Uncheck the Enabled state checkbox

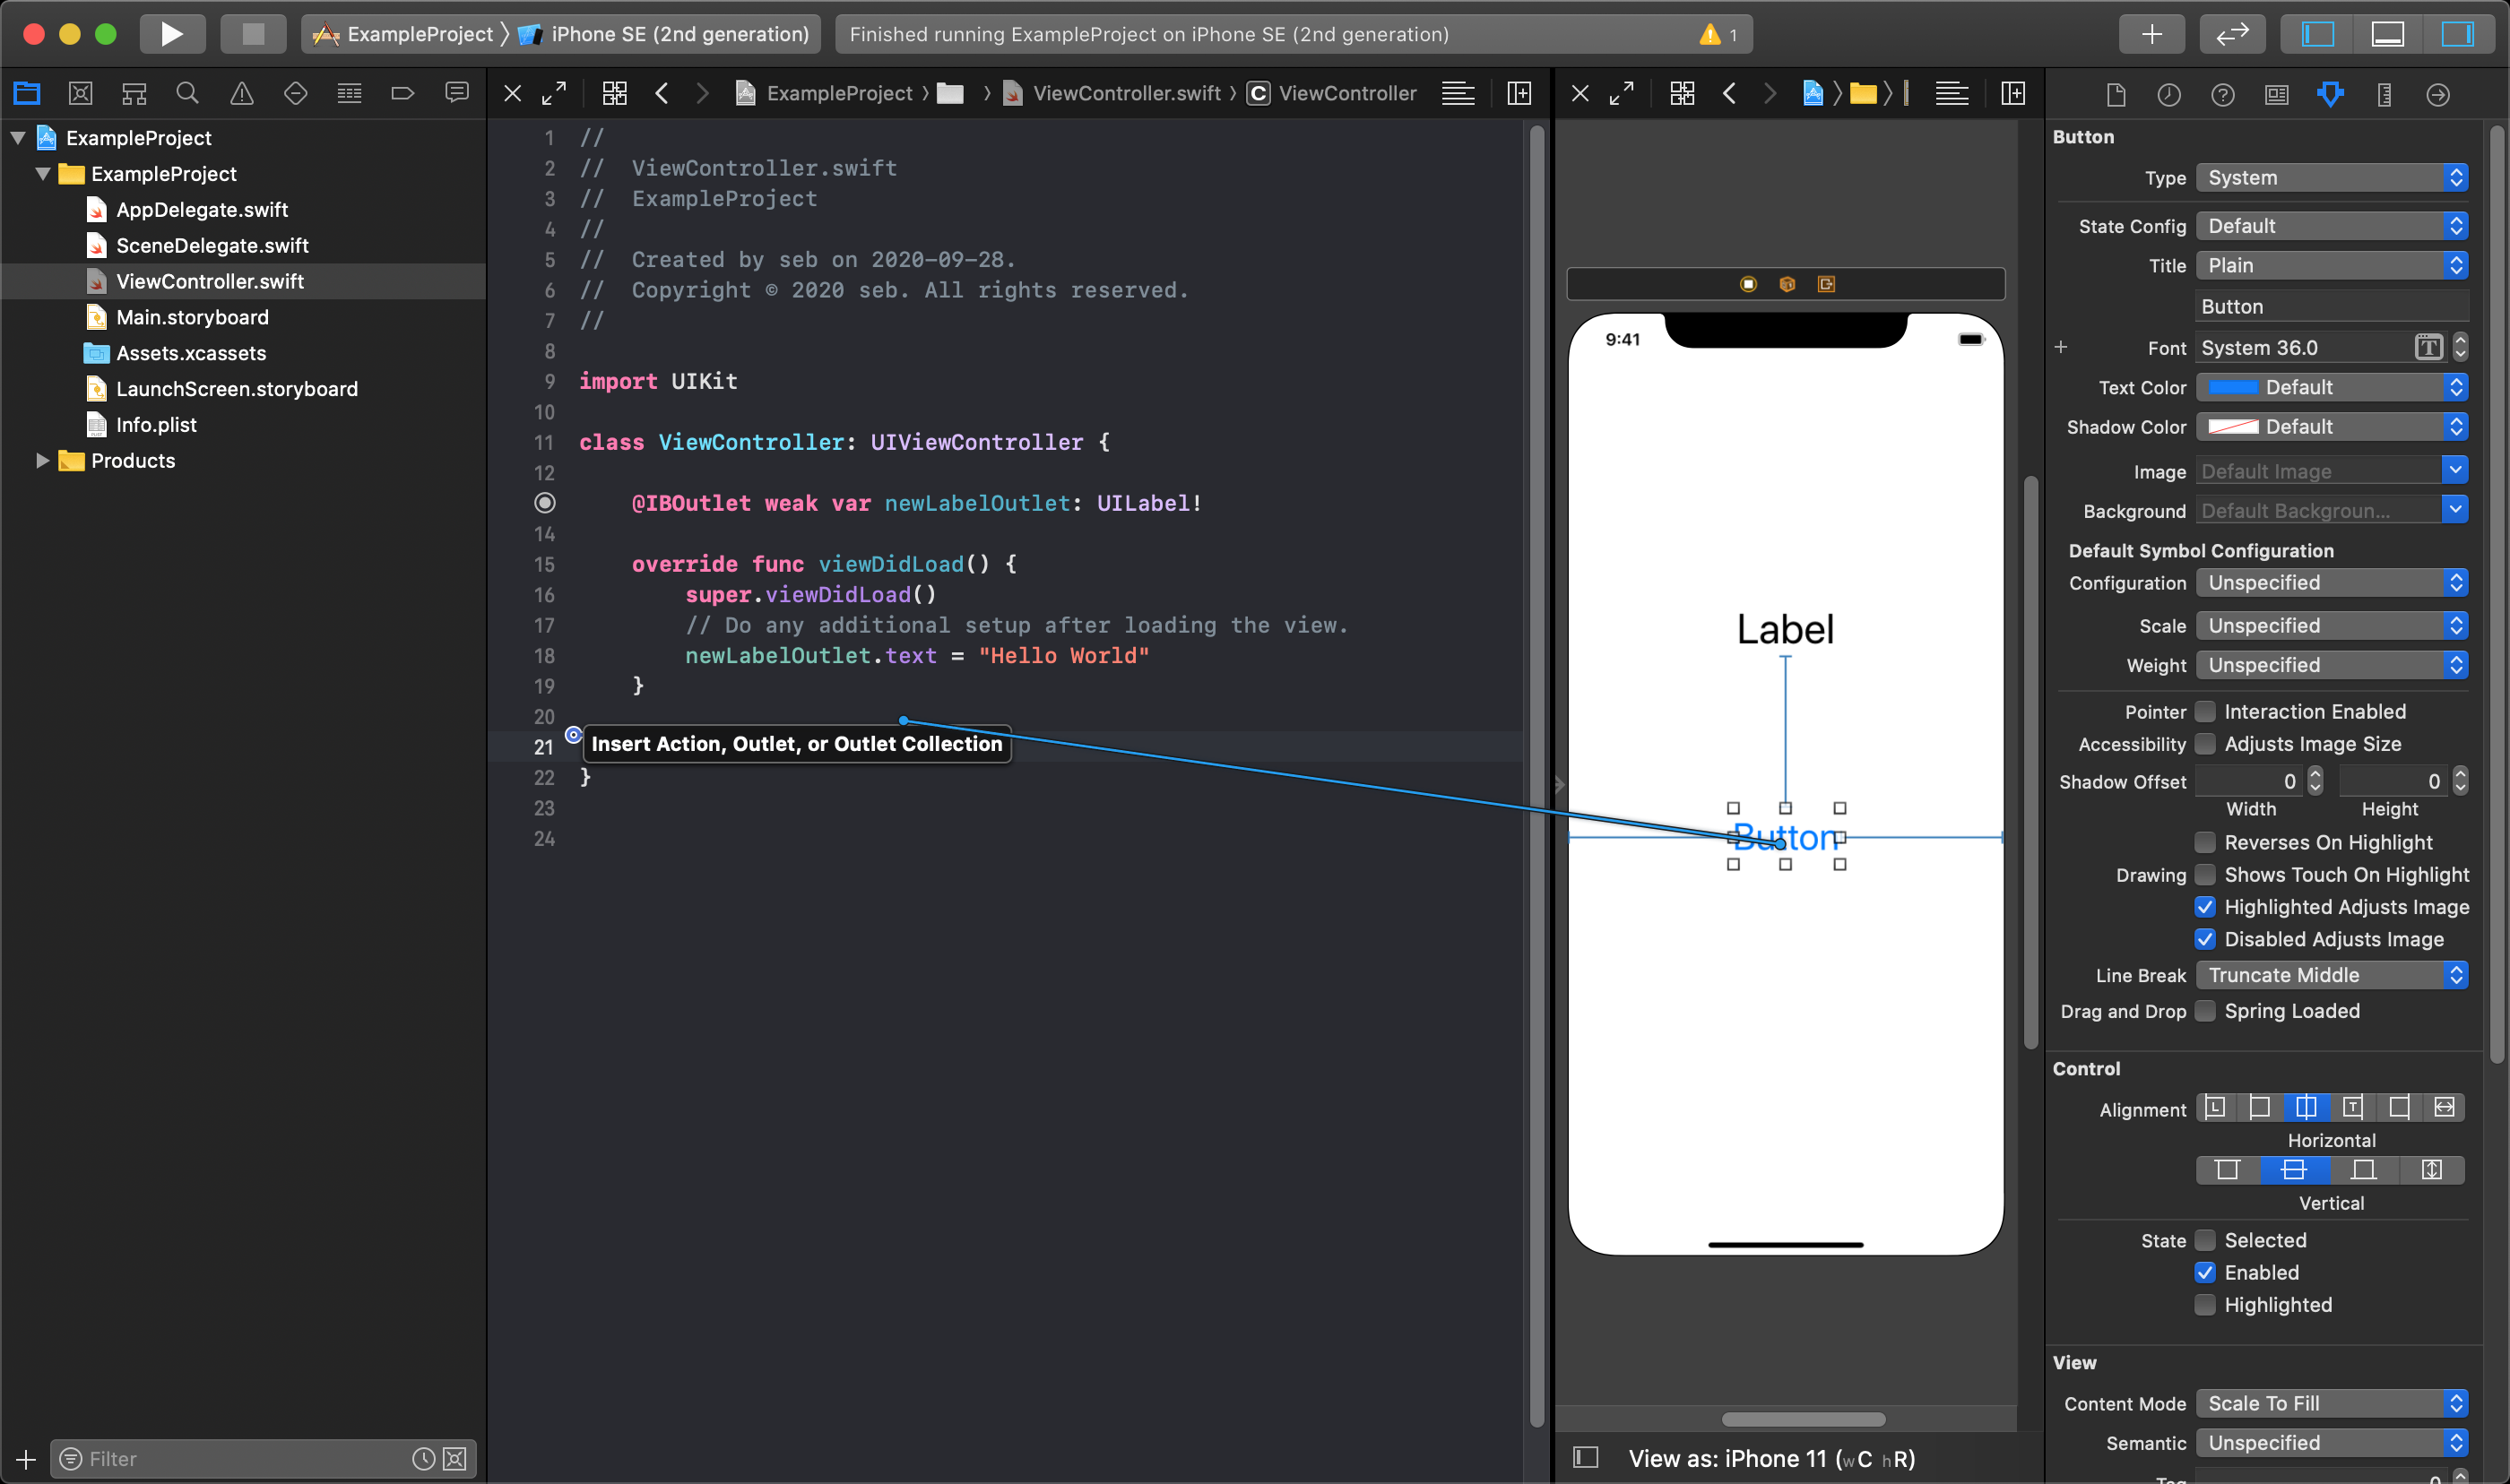[2205, 1272]
